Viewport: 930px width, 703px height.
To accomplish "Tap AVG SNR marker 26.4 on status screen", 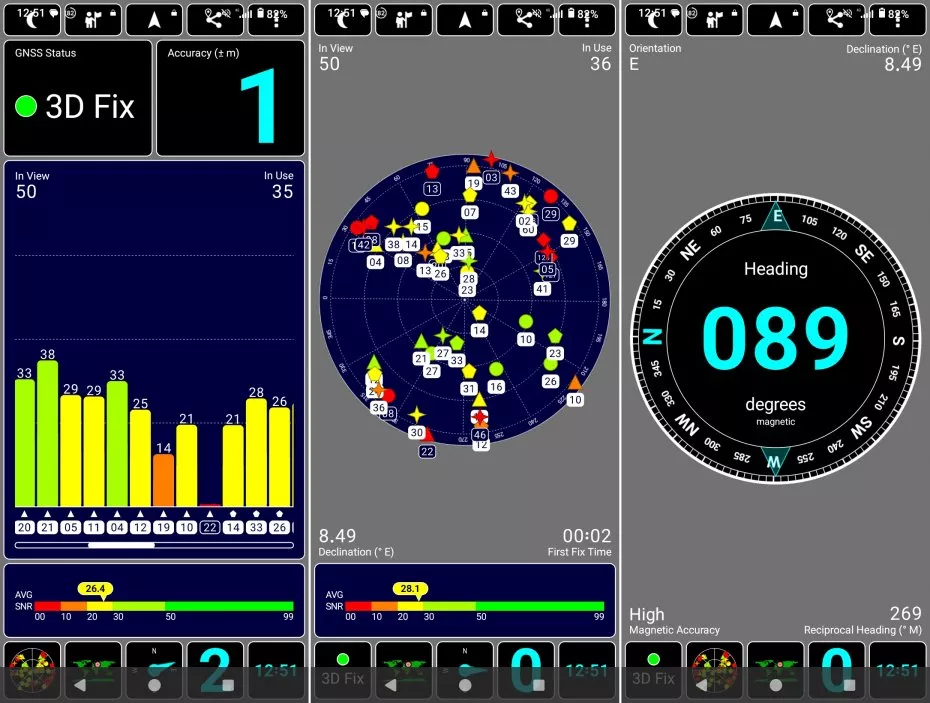I will [95, 589].
